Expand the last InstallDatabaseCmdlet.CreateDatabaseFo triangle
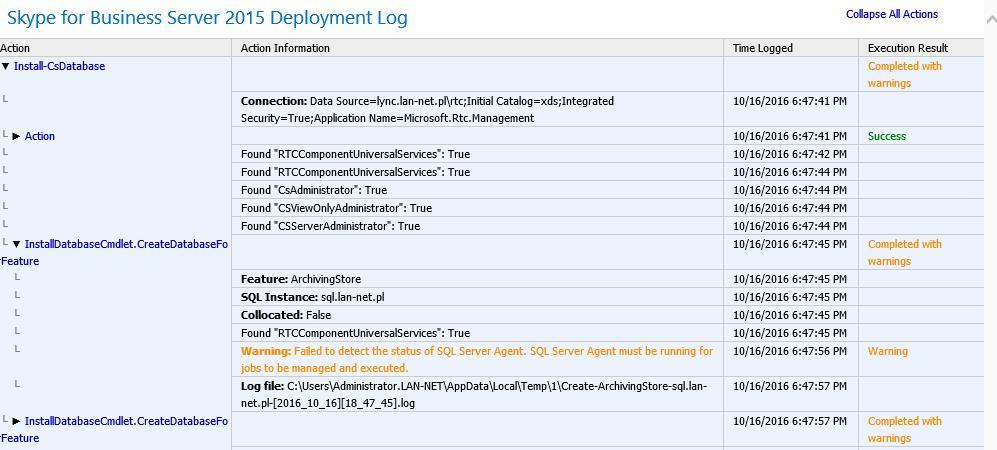The image size is (997, 450). pyautogui.click(x=17, y=421)
